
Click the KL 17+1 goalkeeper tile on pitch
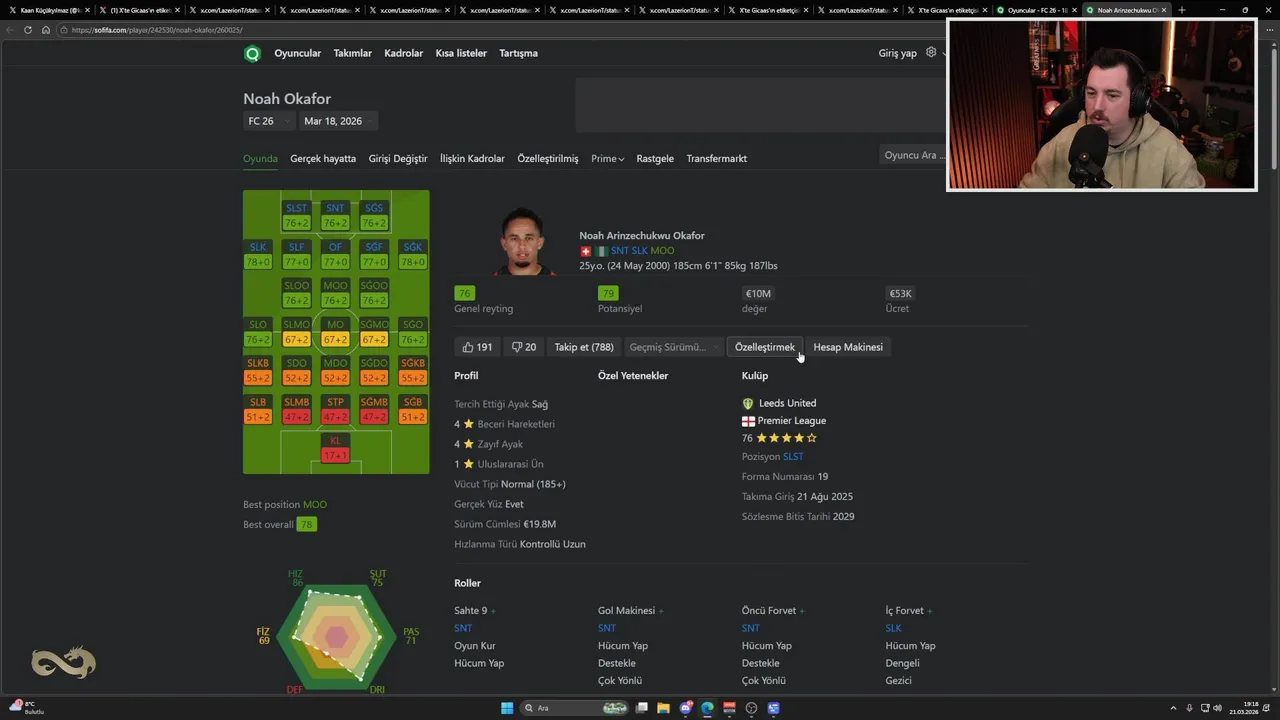(x=335, y=448)
